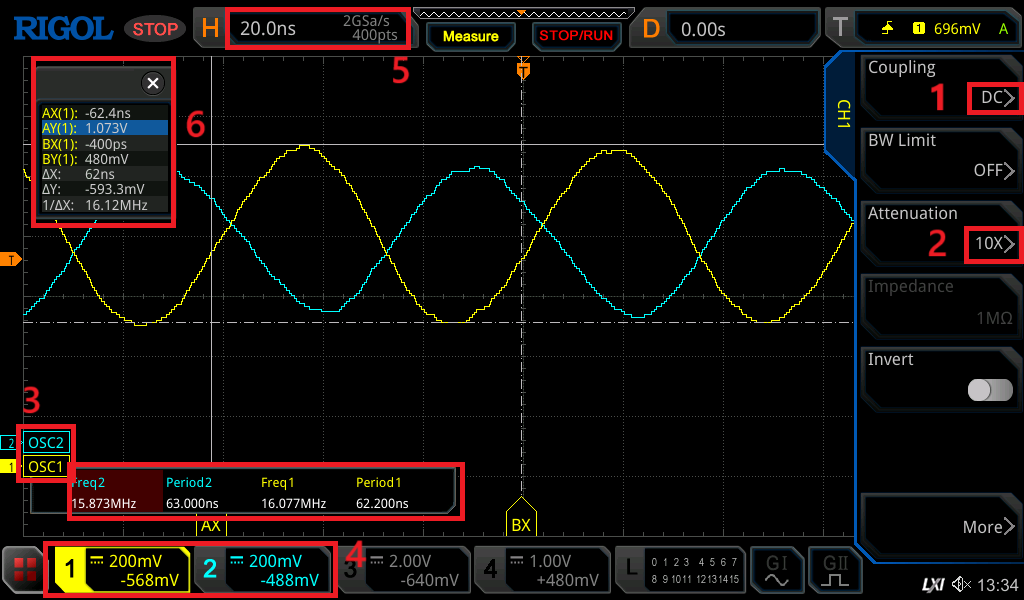1024x600 pixels.
Task: Open the GI function generator icon
Action: (x=777, y=571)
